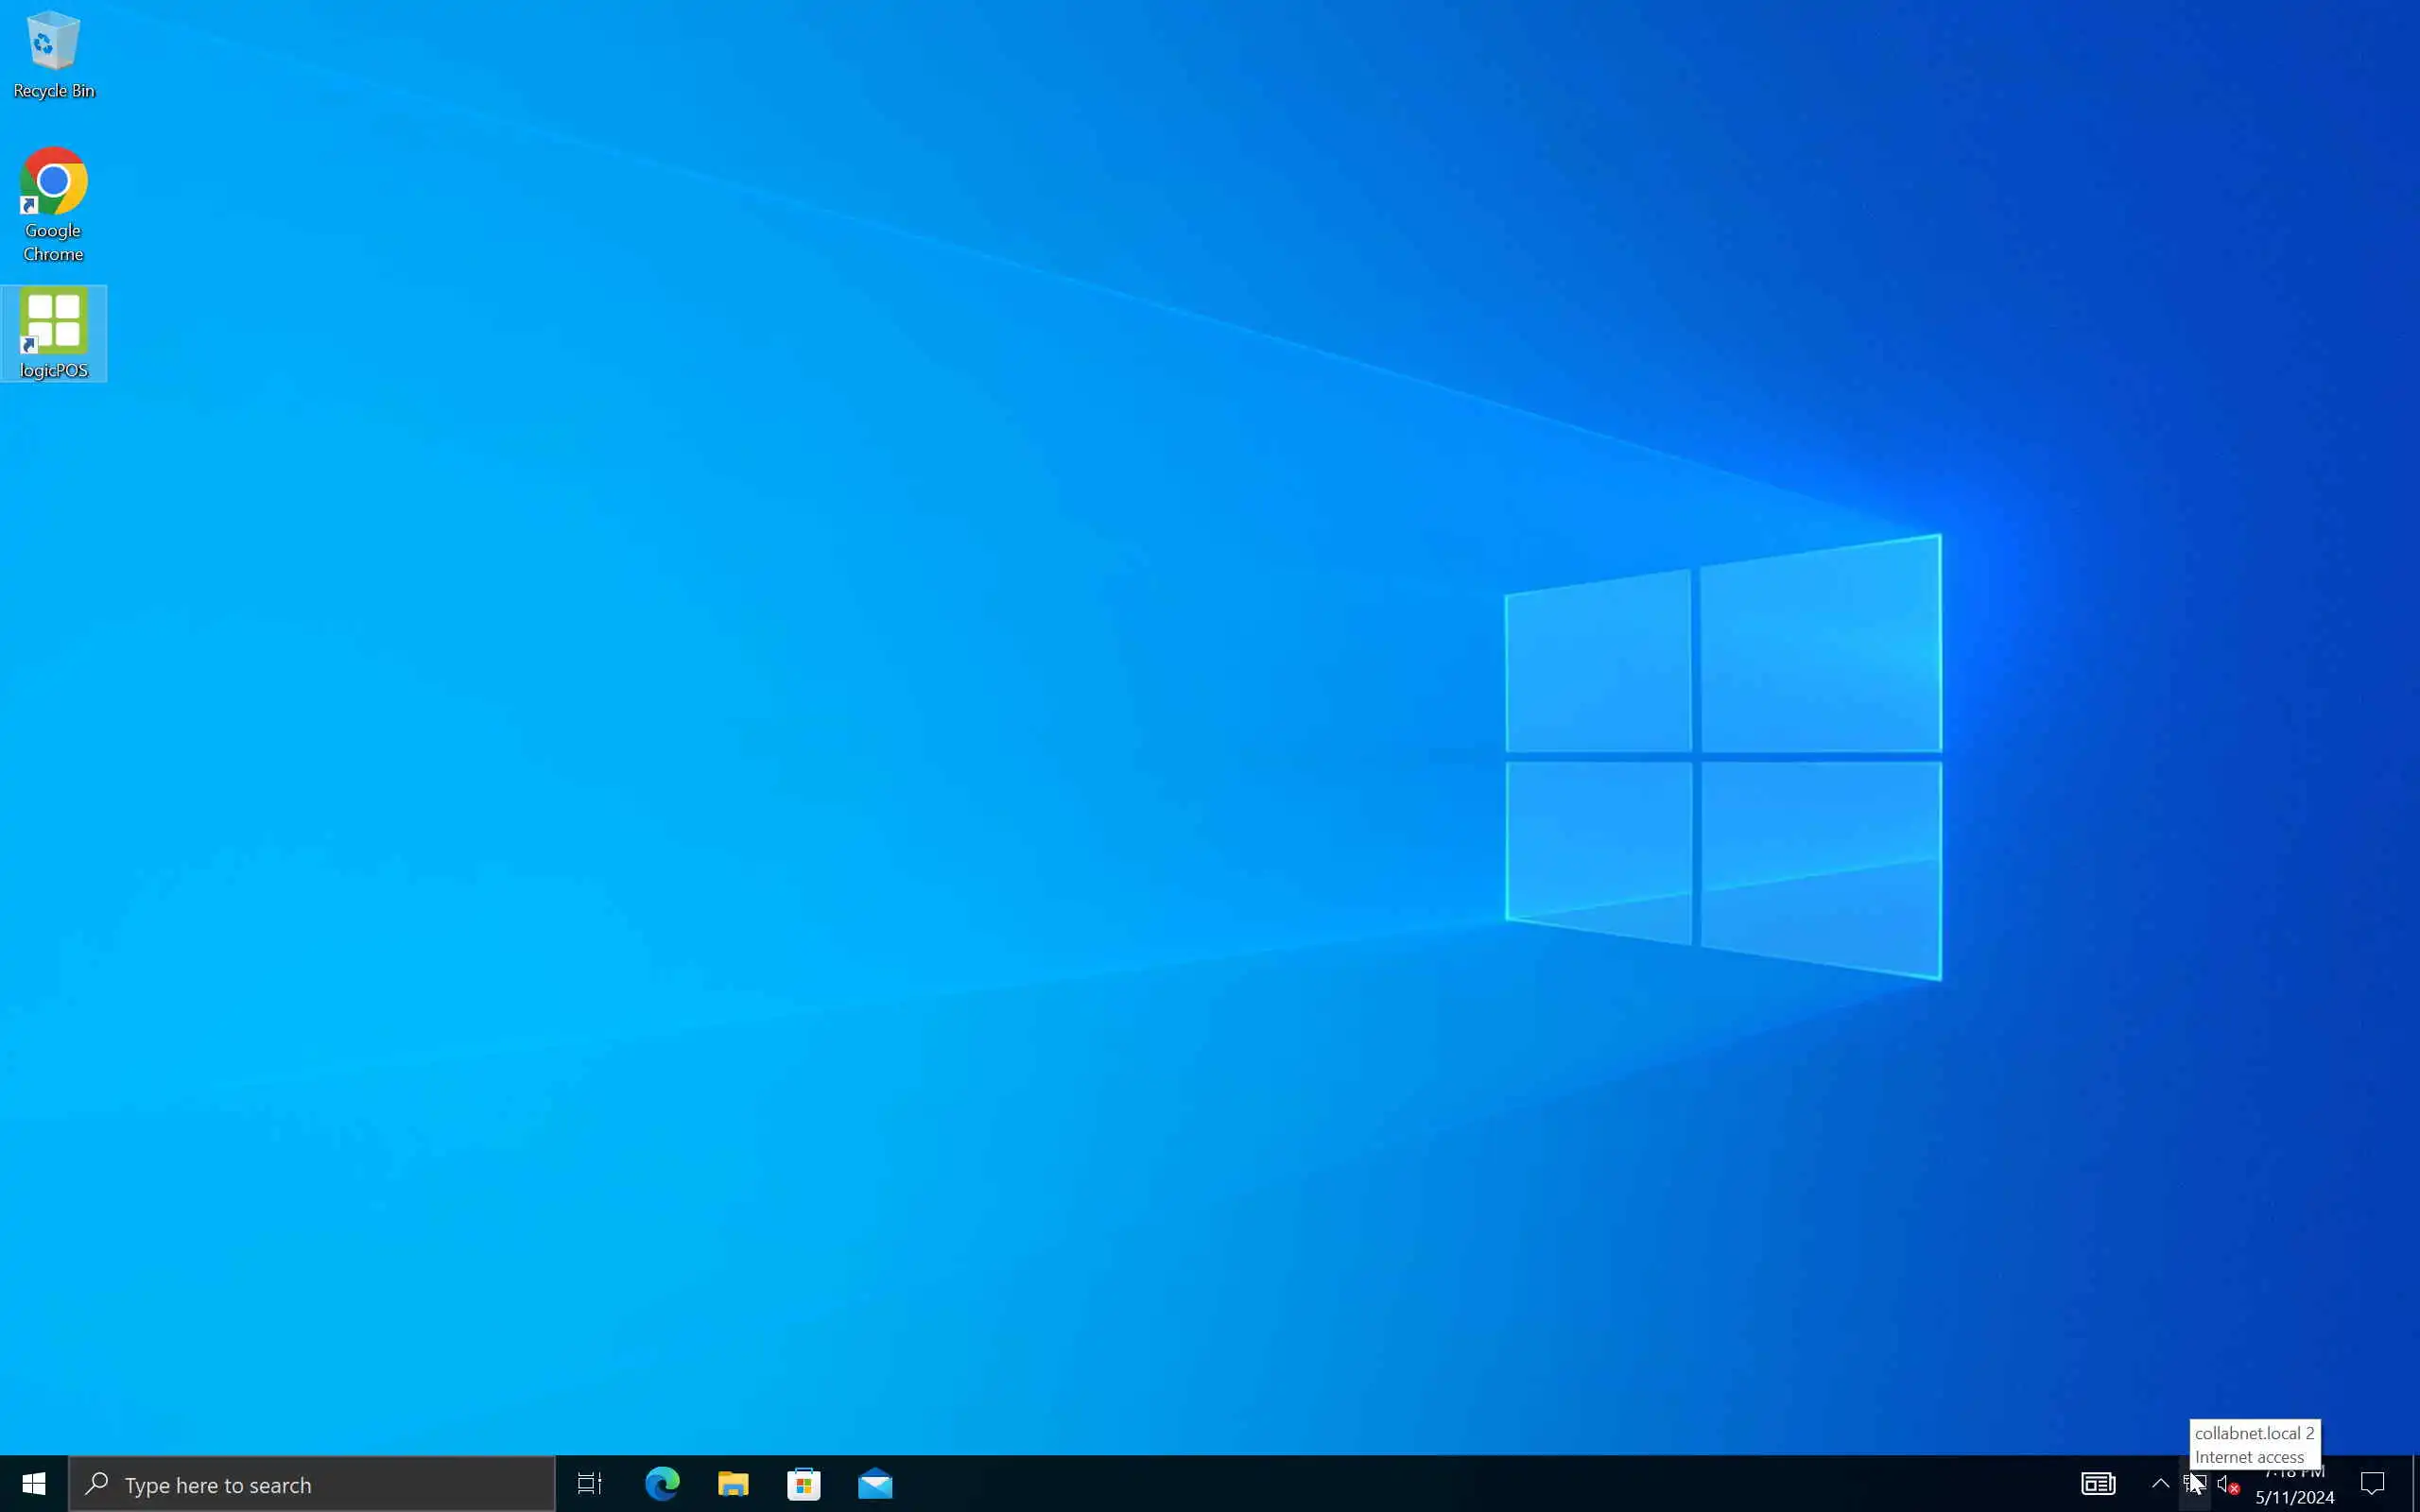Screen dimensions: 2420x1512
Task: Select the Recycle Bin desktop icon
Action: 53,42
